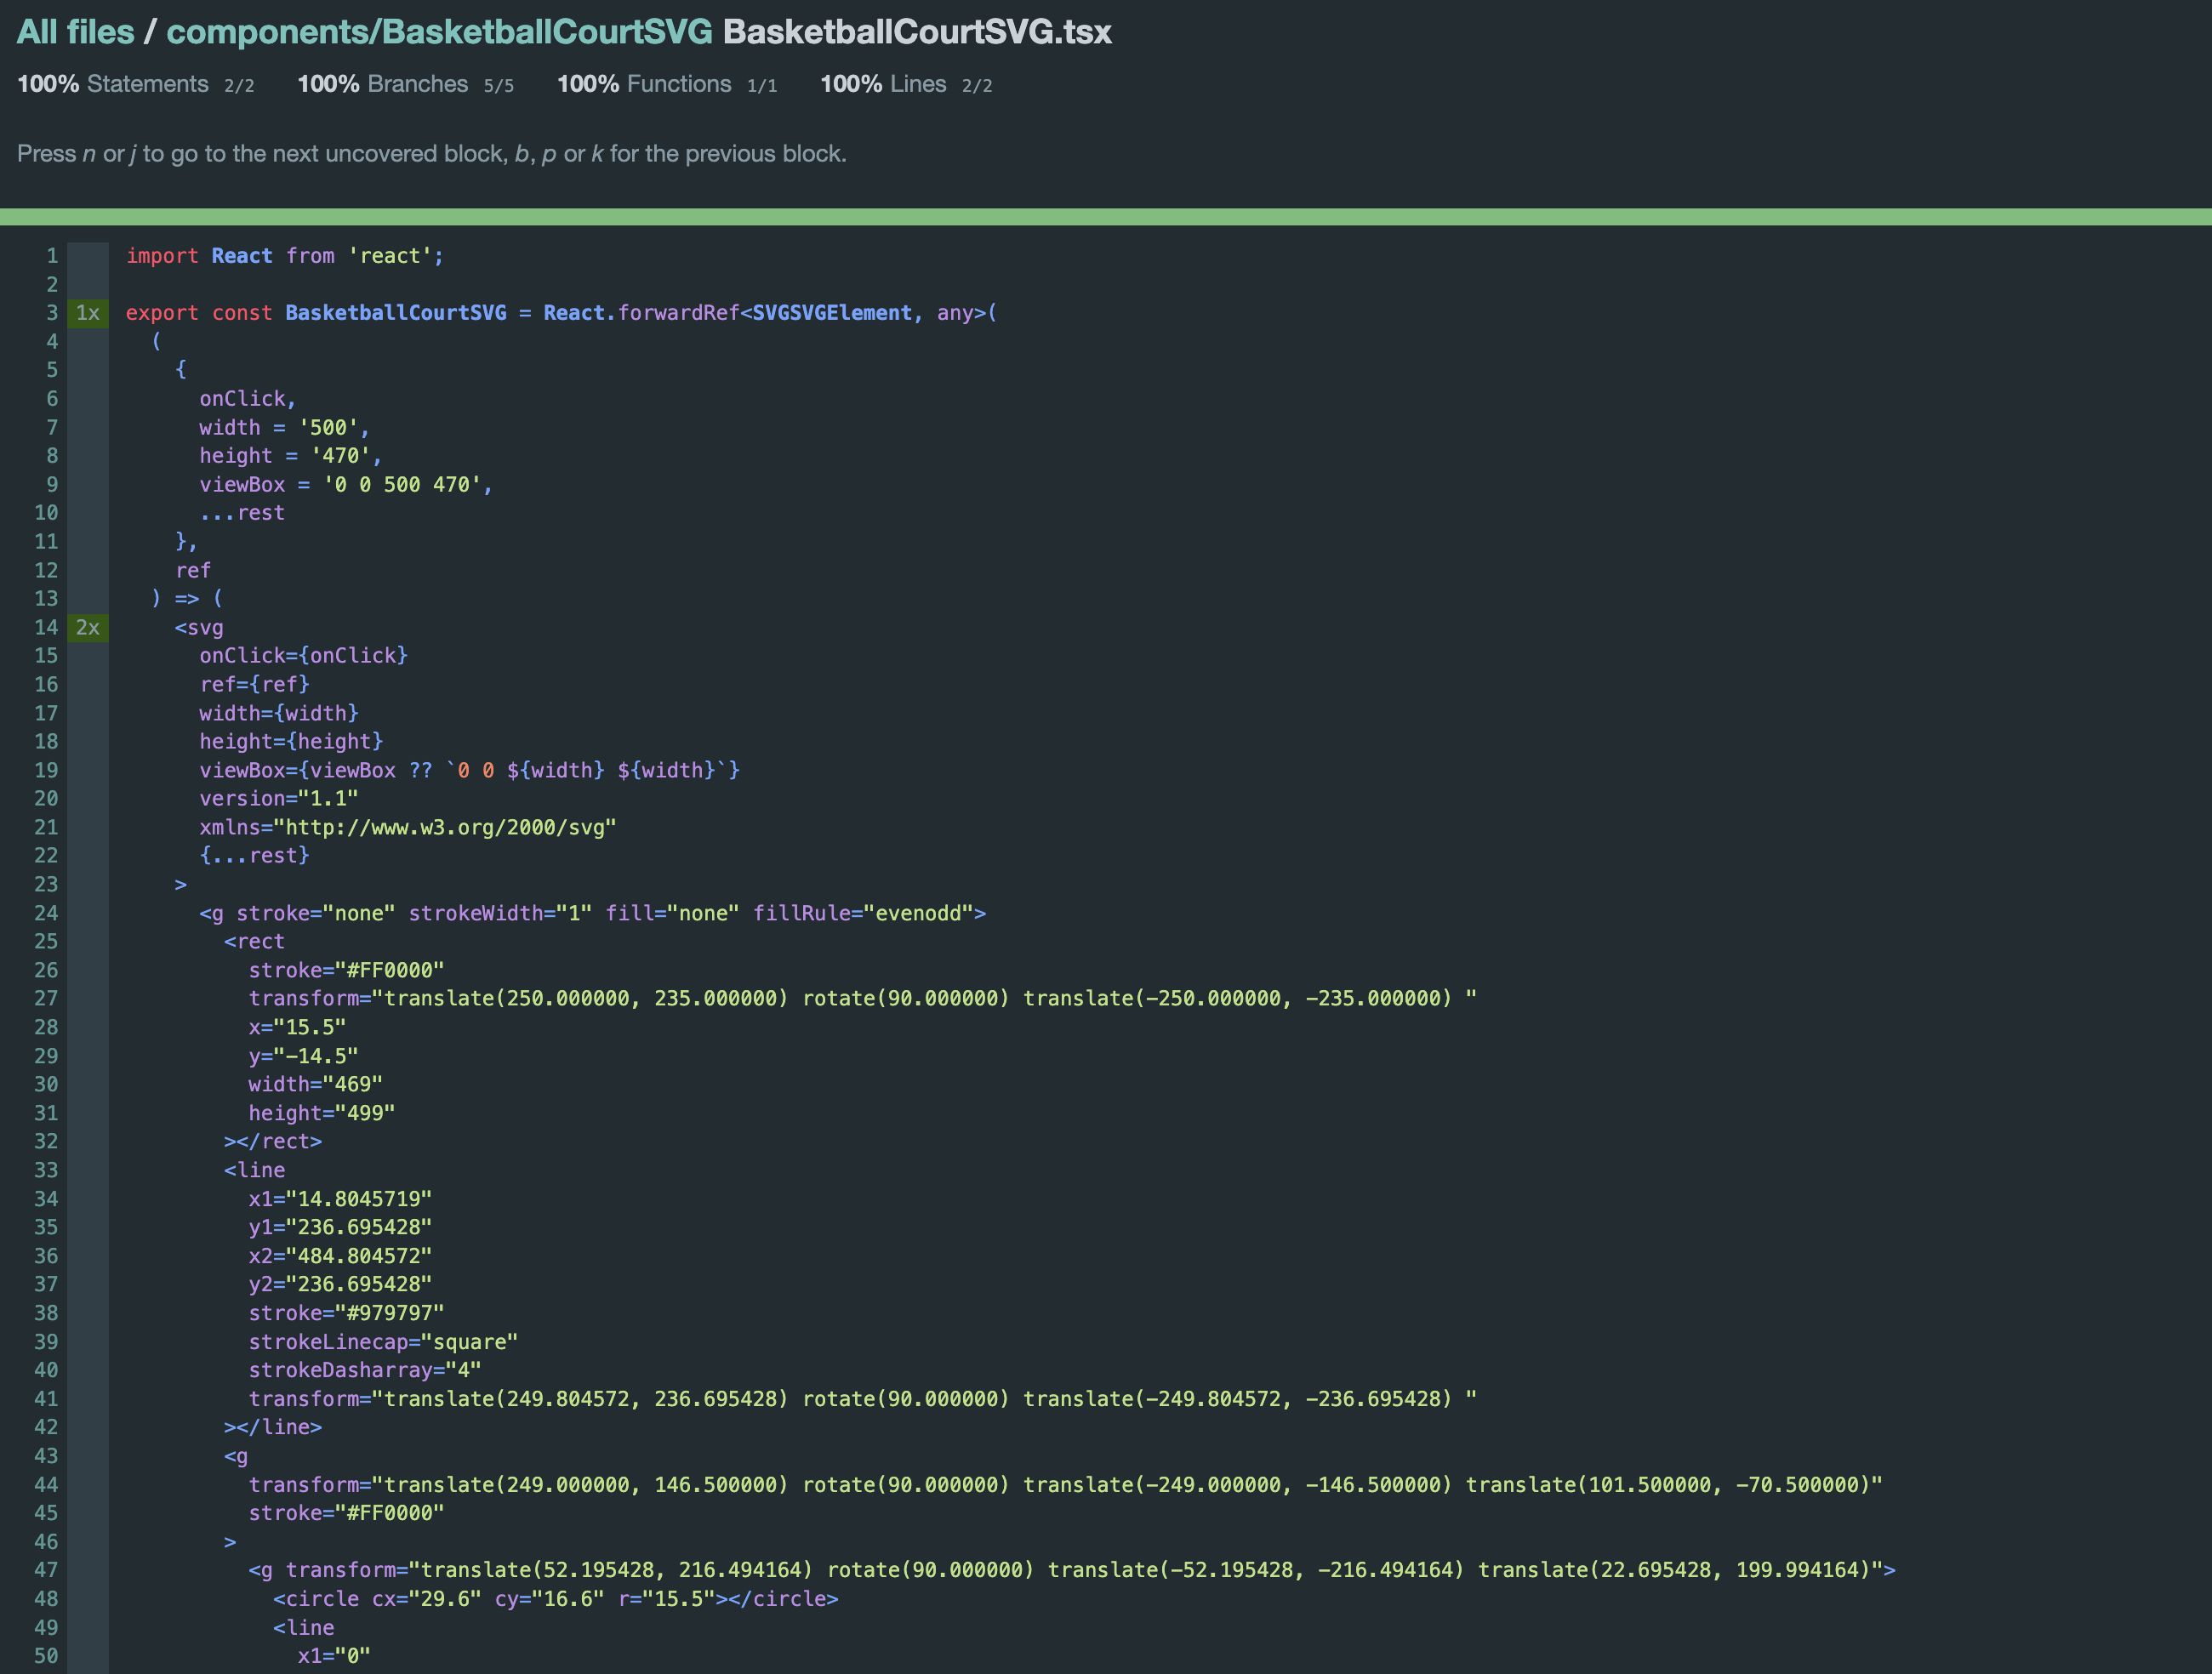Click the x1="0" line
This screenshot has width=2212, height=1674.
coord(334,1656)
